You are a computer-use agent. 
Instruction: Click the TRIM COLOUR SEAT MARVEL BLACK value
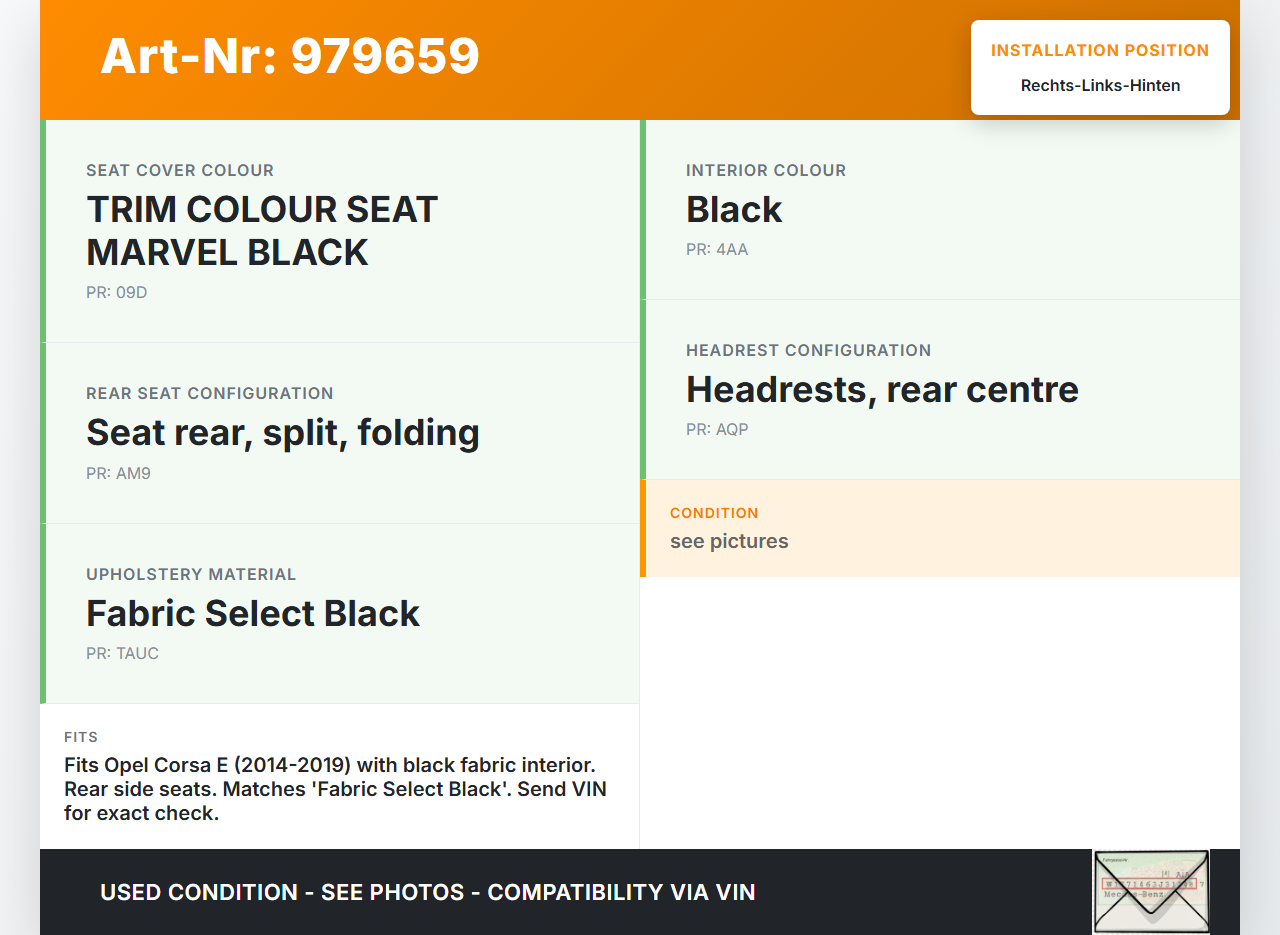pyautogui.click(x=262, y=231)
